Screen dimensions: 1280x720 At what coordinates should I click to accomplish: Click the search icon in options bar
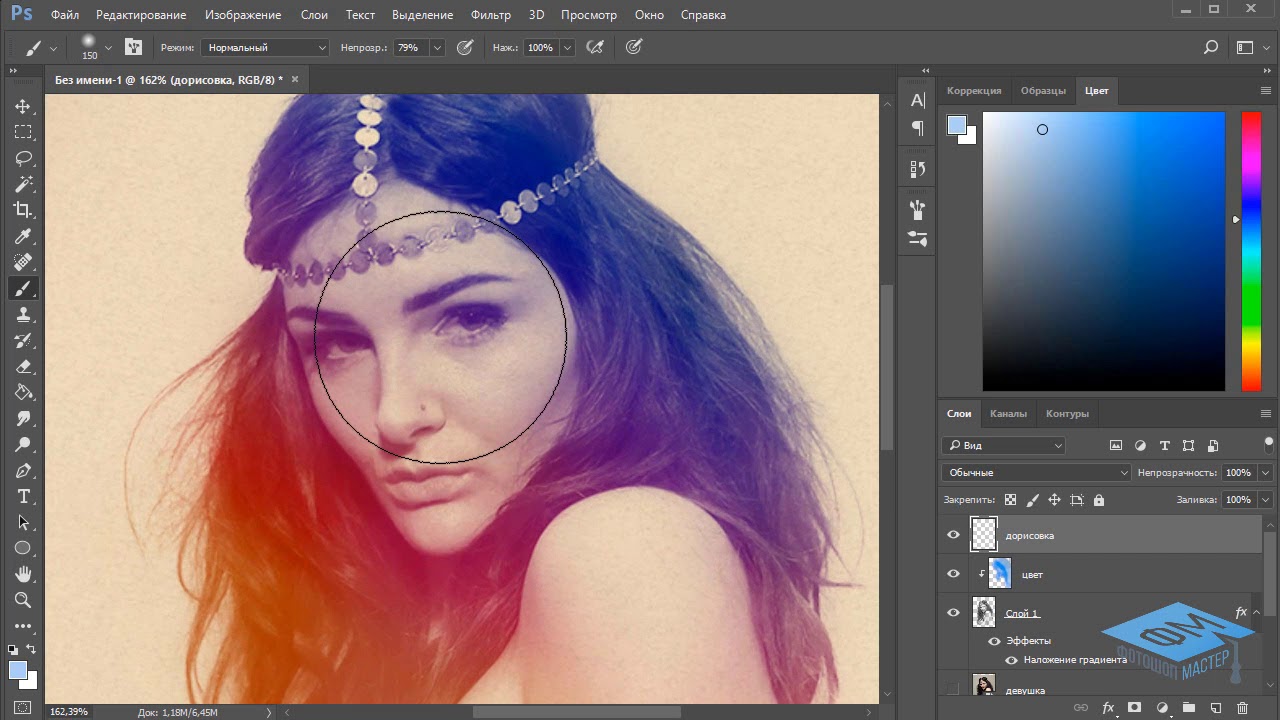pos(1210,47)
